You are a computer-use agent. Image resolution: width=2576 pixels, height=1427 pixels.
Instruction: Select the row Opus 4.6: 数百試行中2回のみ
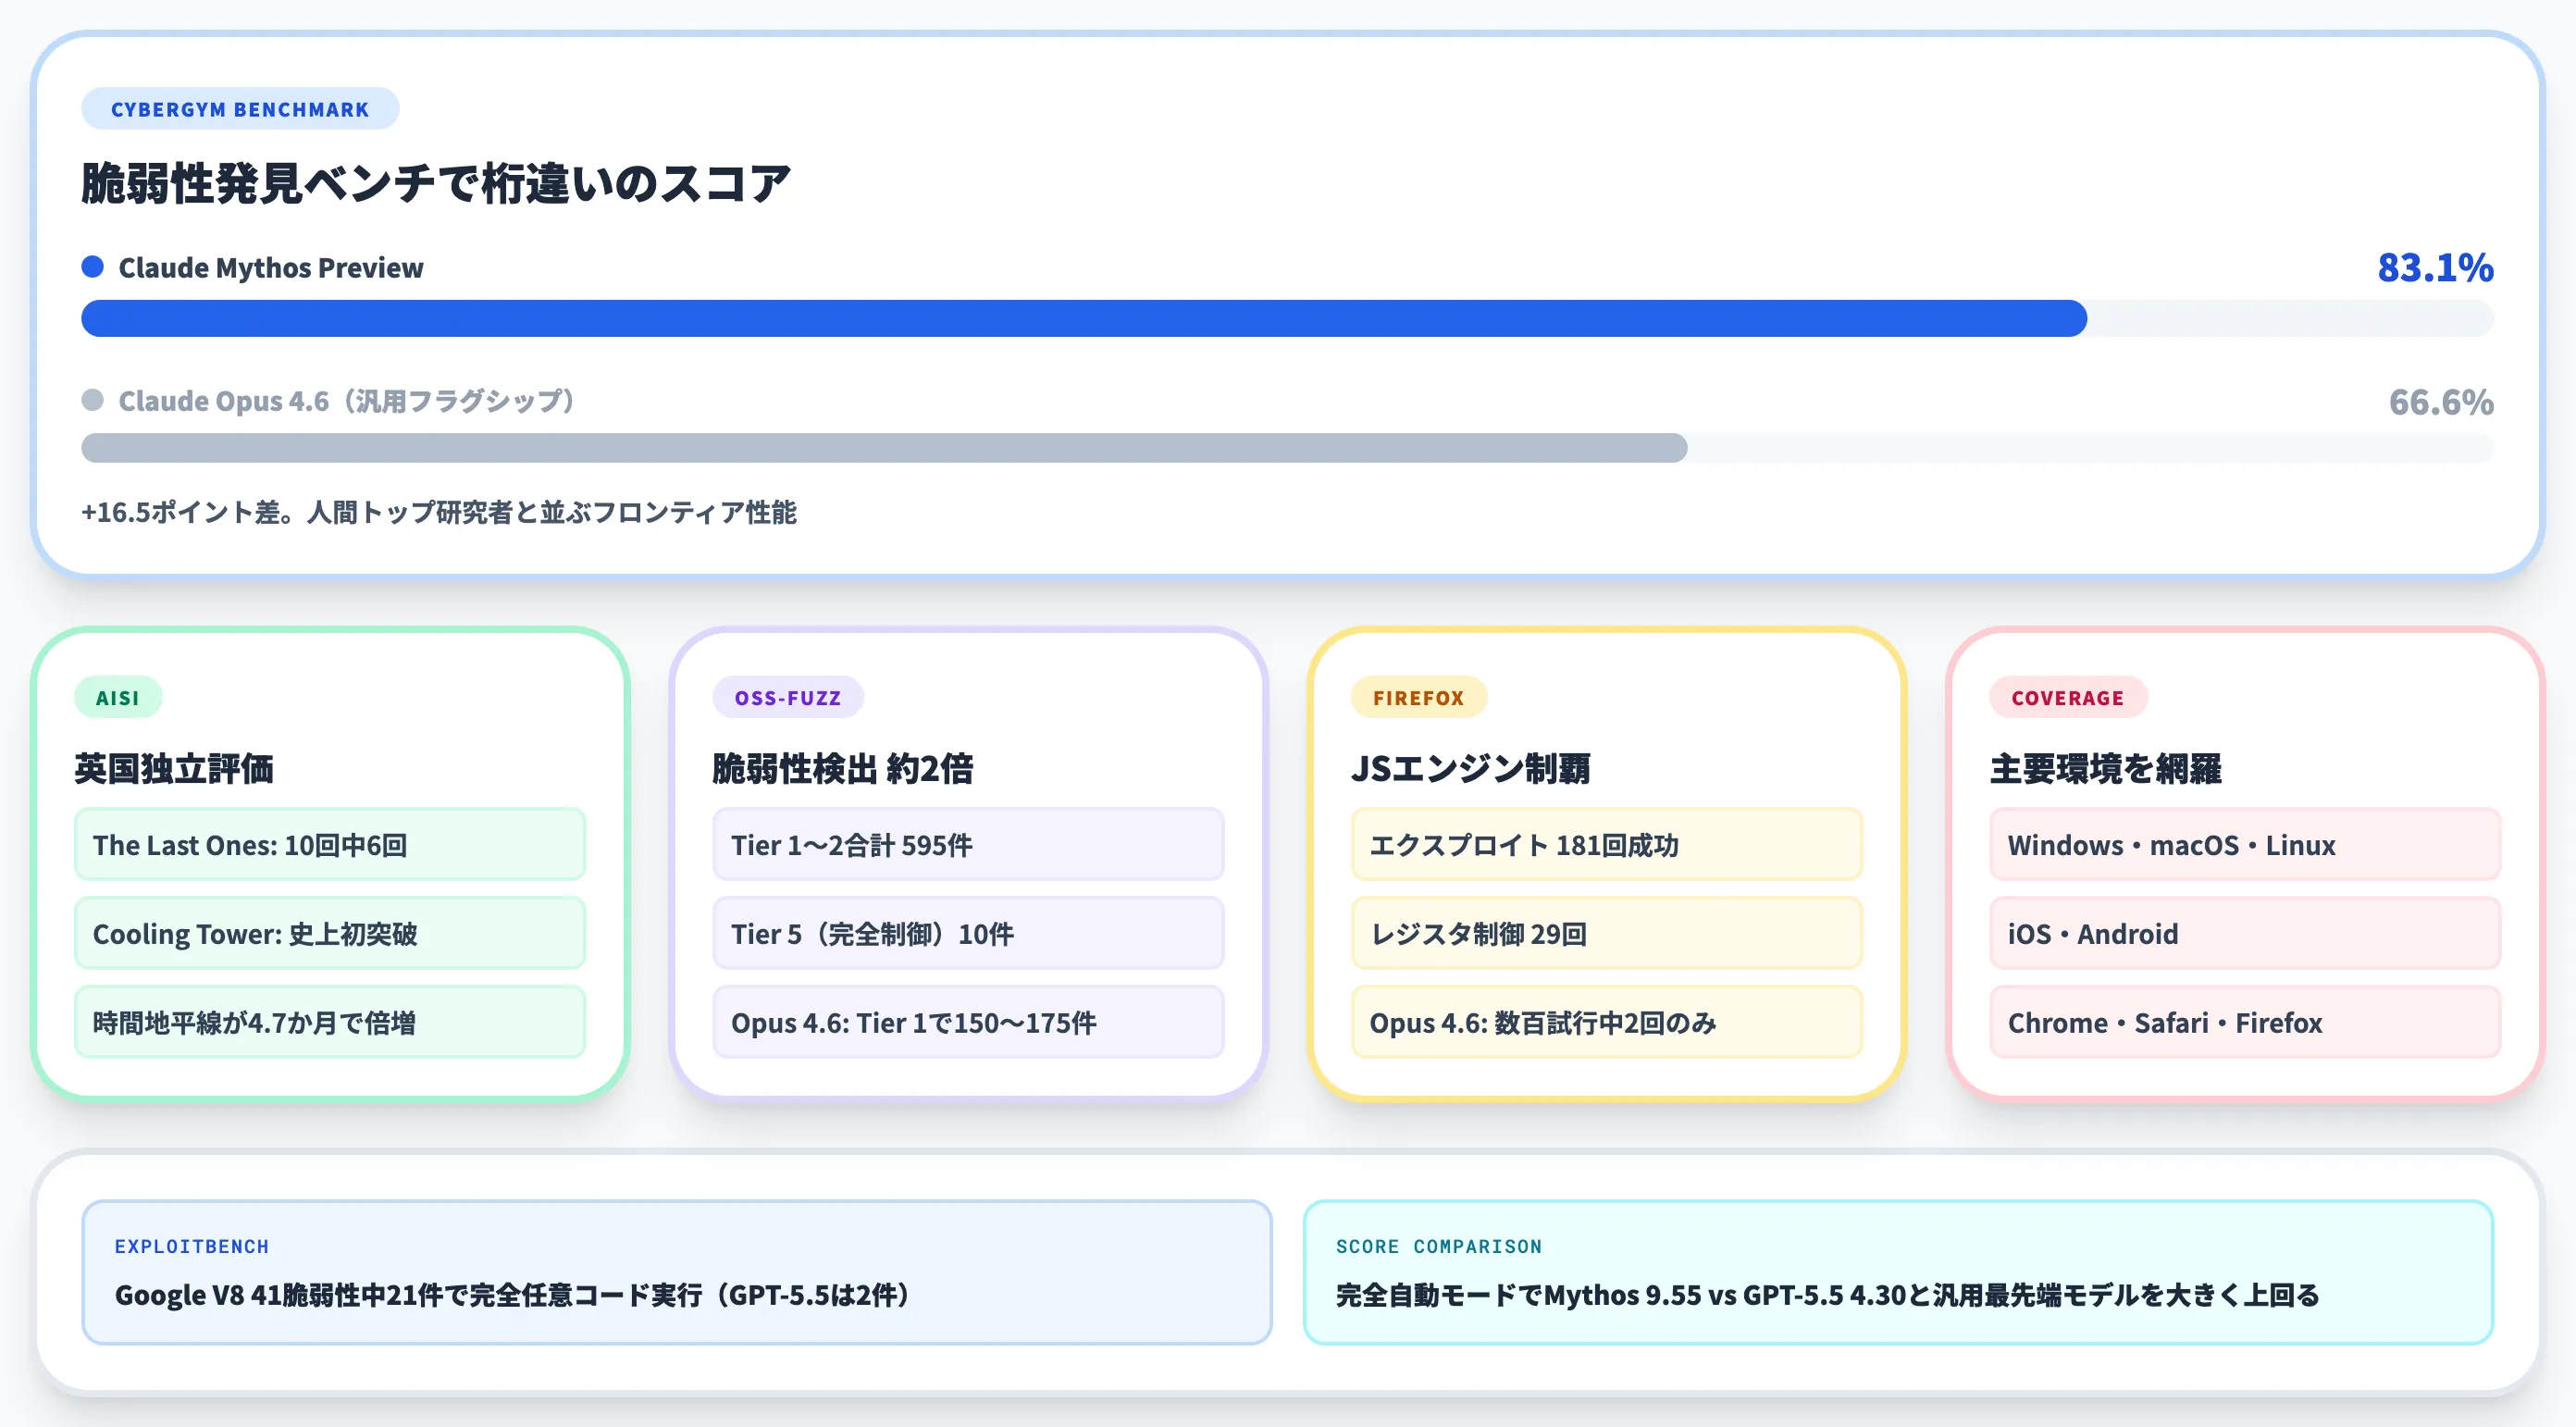coord(1607,1023)
